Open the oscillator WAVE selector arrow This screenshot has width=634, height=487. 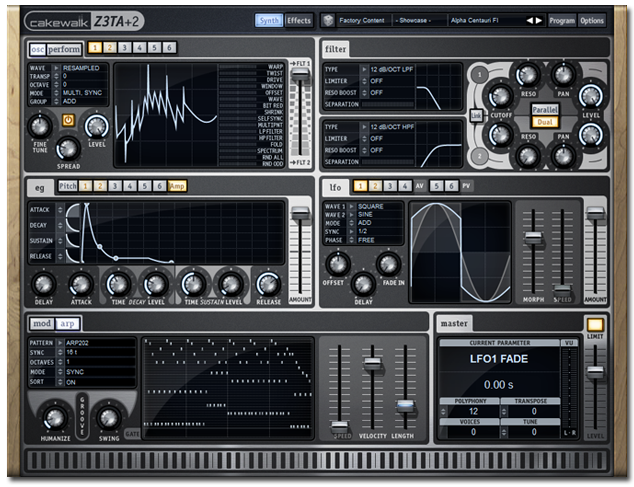click(x=56, y=68)
